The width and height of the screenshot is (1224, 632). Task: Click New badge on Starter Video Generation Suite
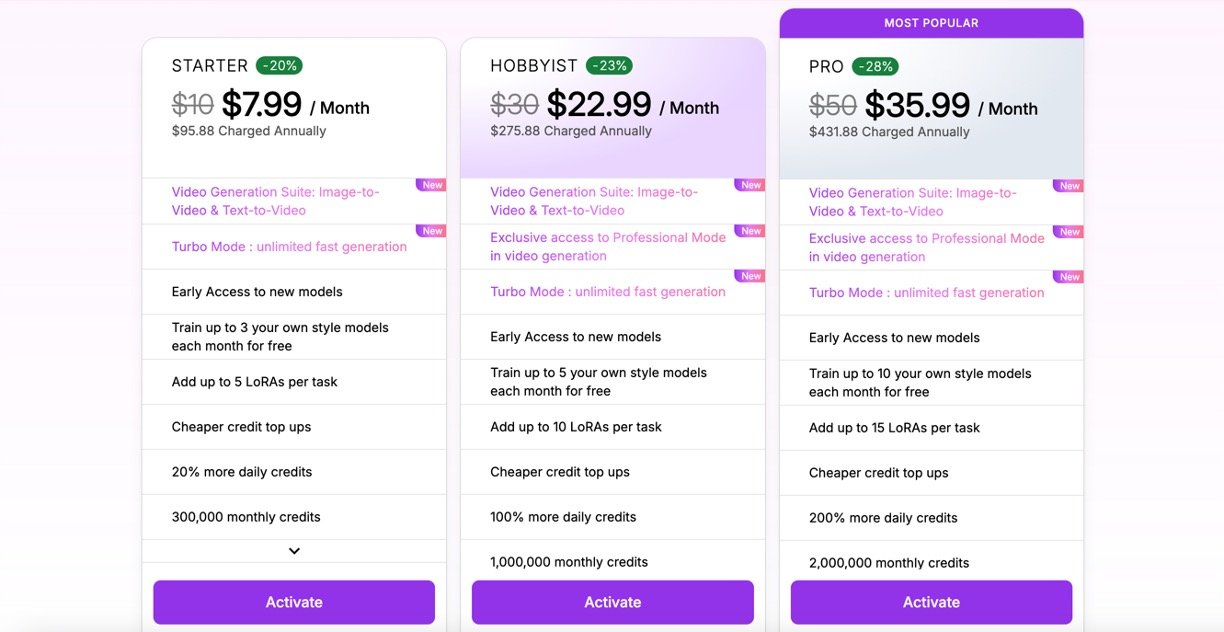[432, 185]
